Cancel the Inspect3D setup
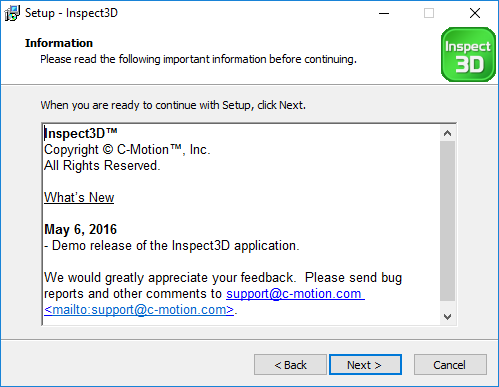The width and height of the screenshot is (499, 387). point(450,365)
